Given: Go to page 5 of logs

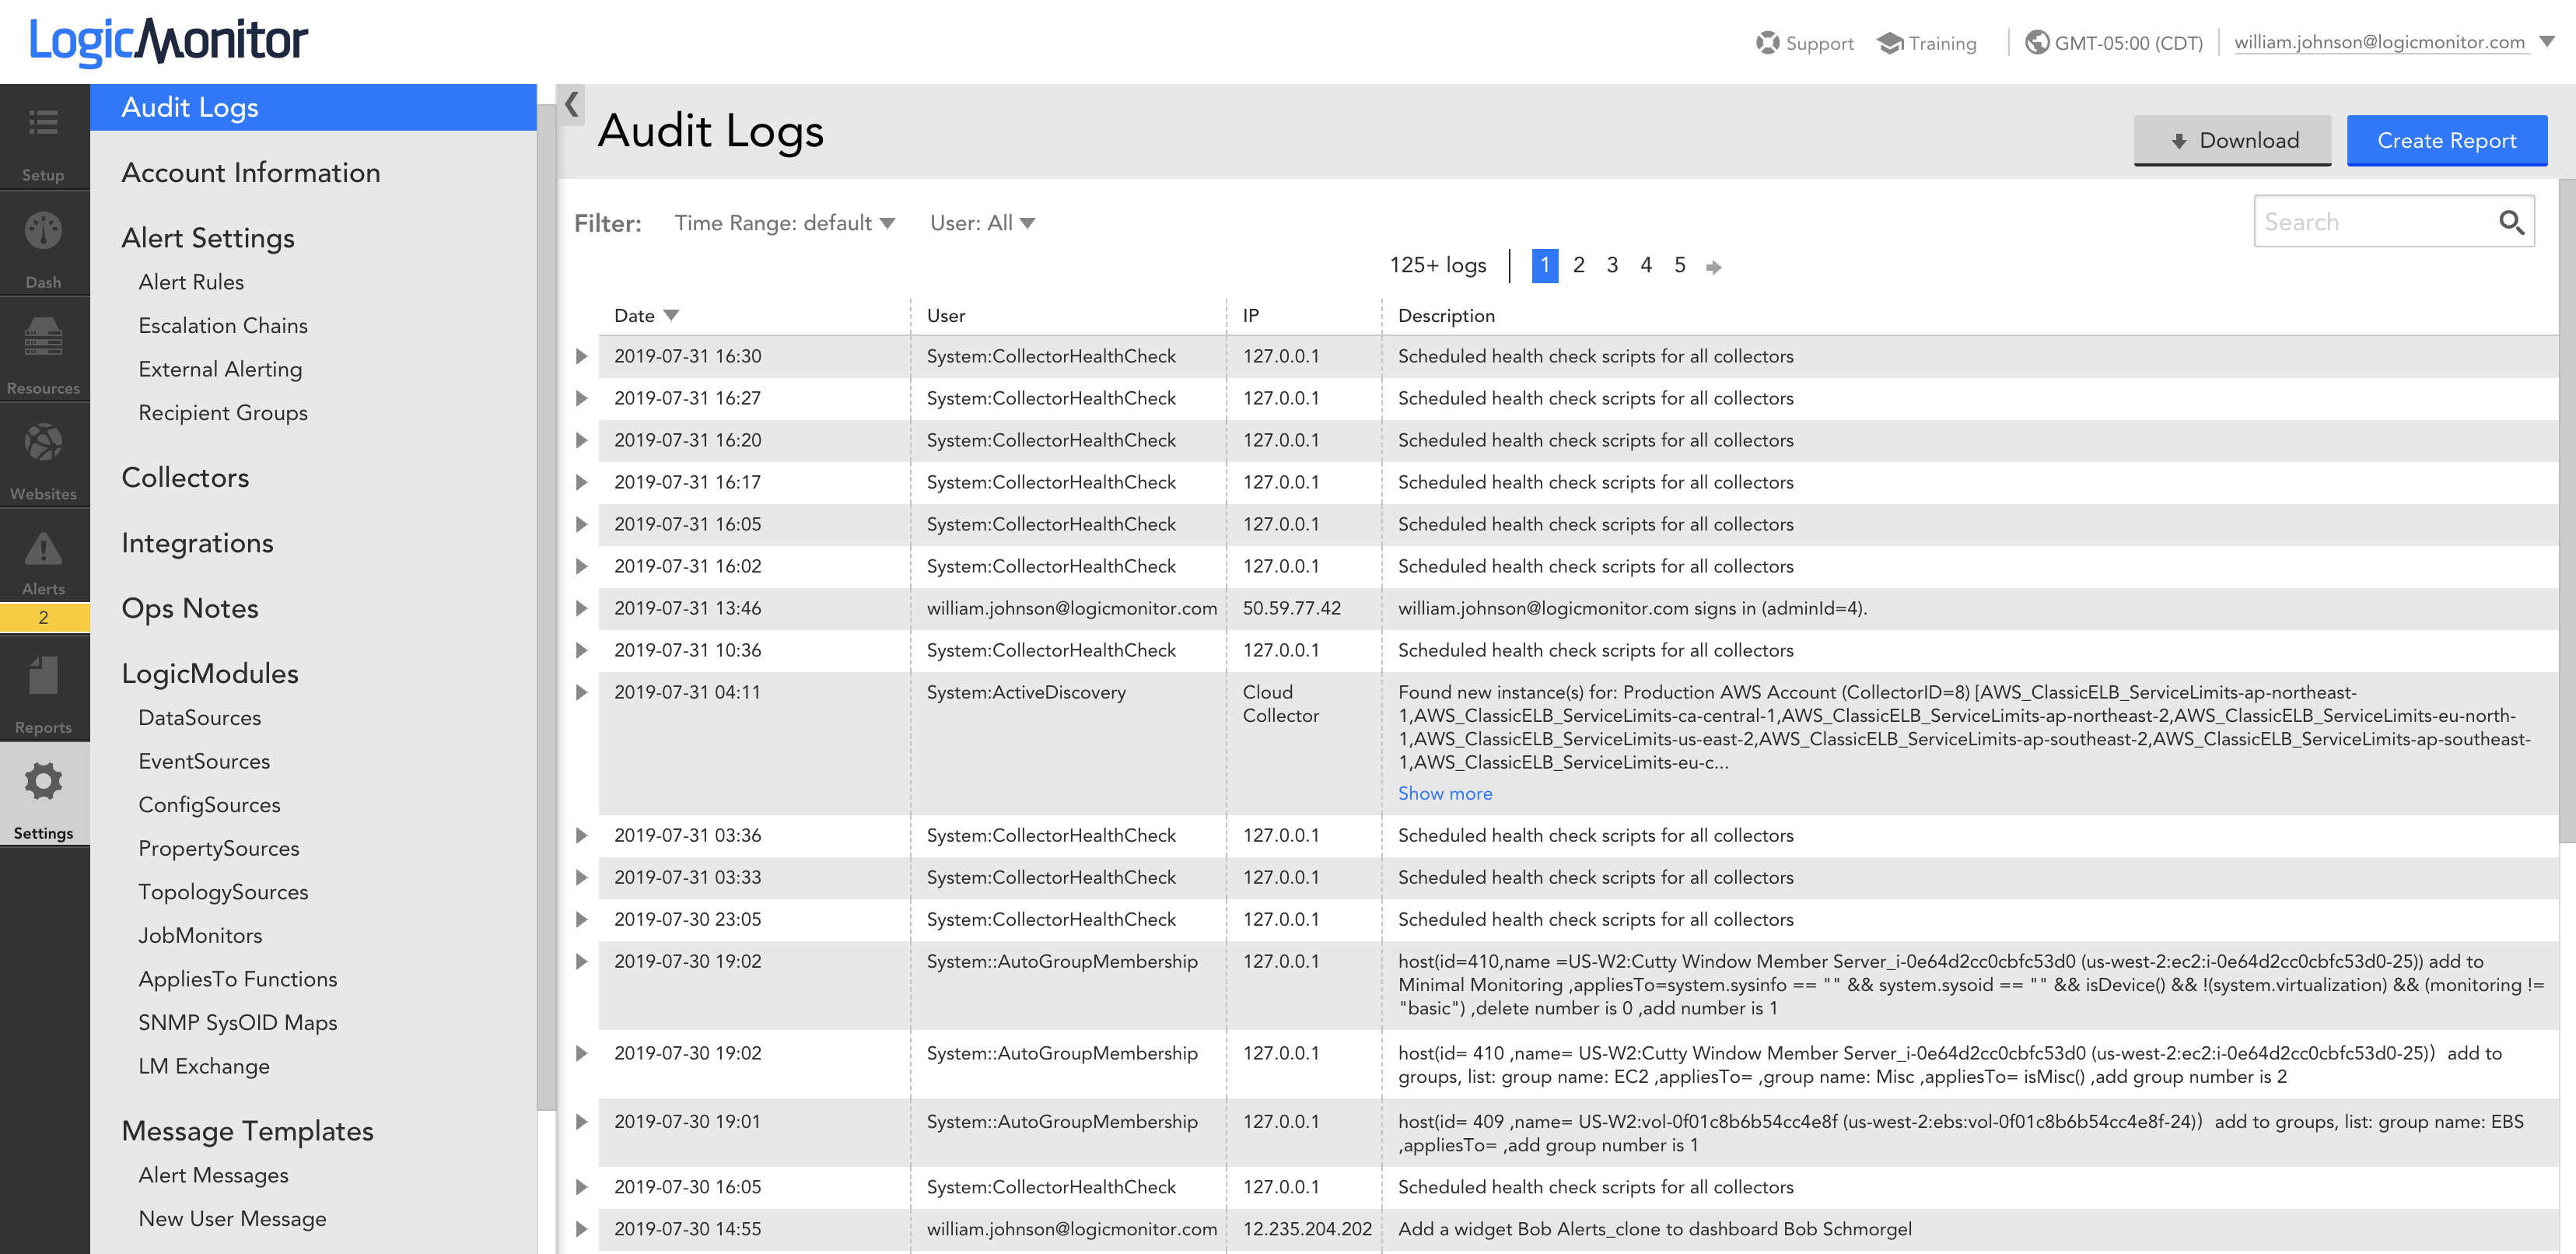Looking at the screenshot, I should click(x=1680, y=265).
